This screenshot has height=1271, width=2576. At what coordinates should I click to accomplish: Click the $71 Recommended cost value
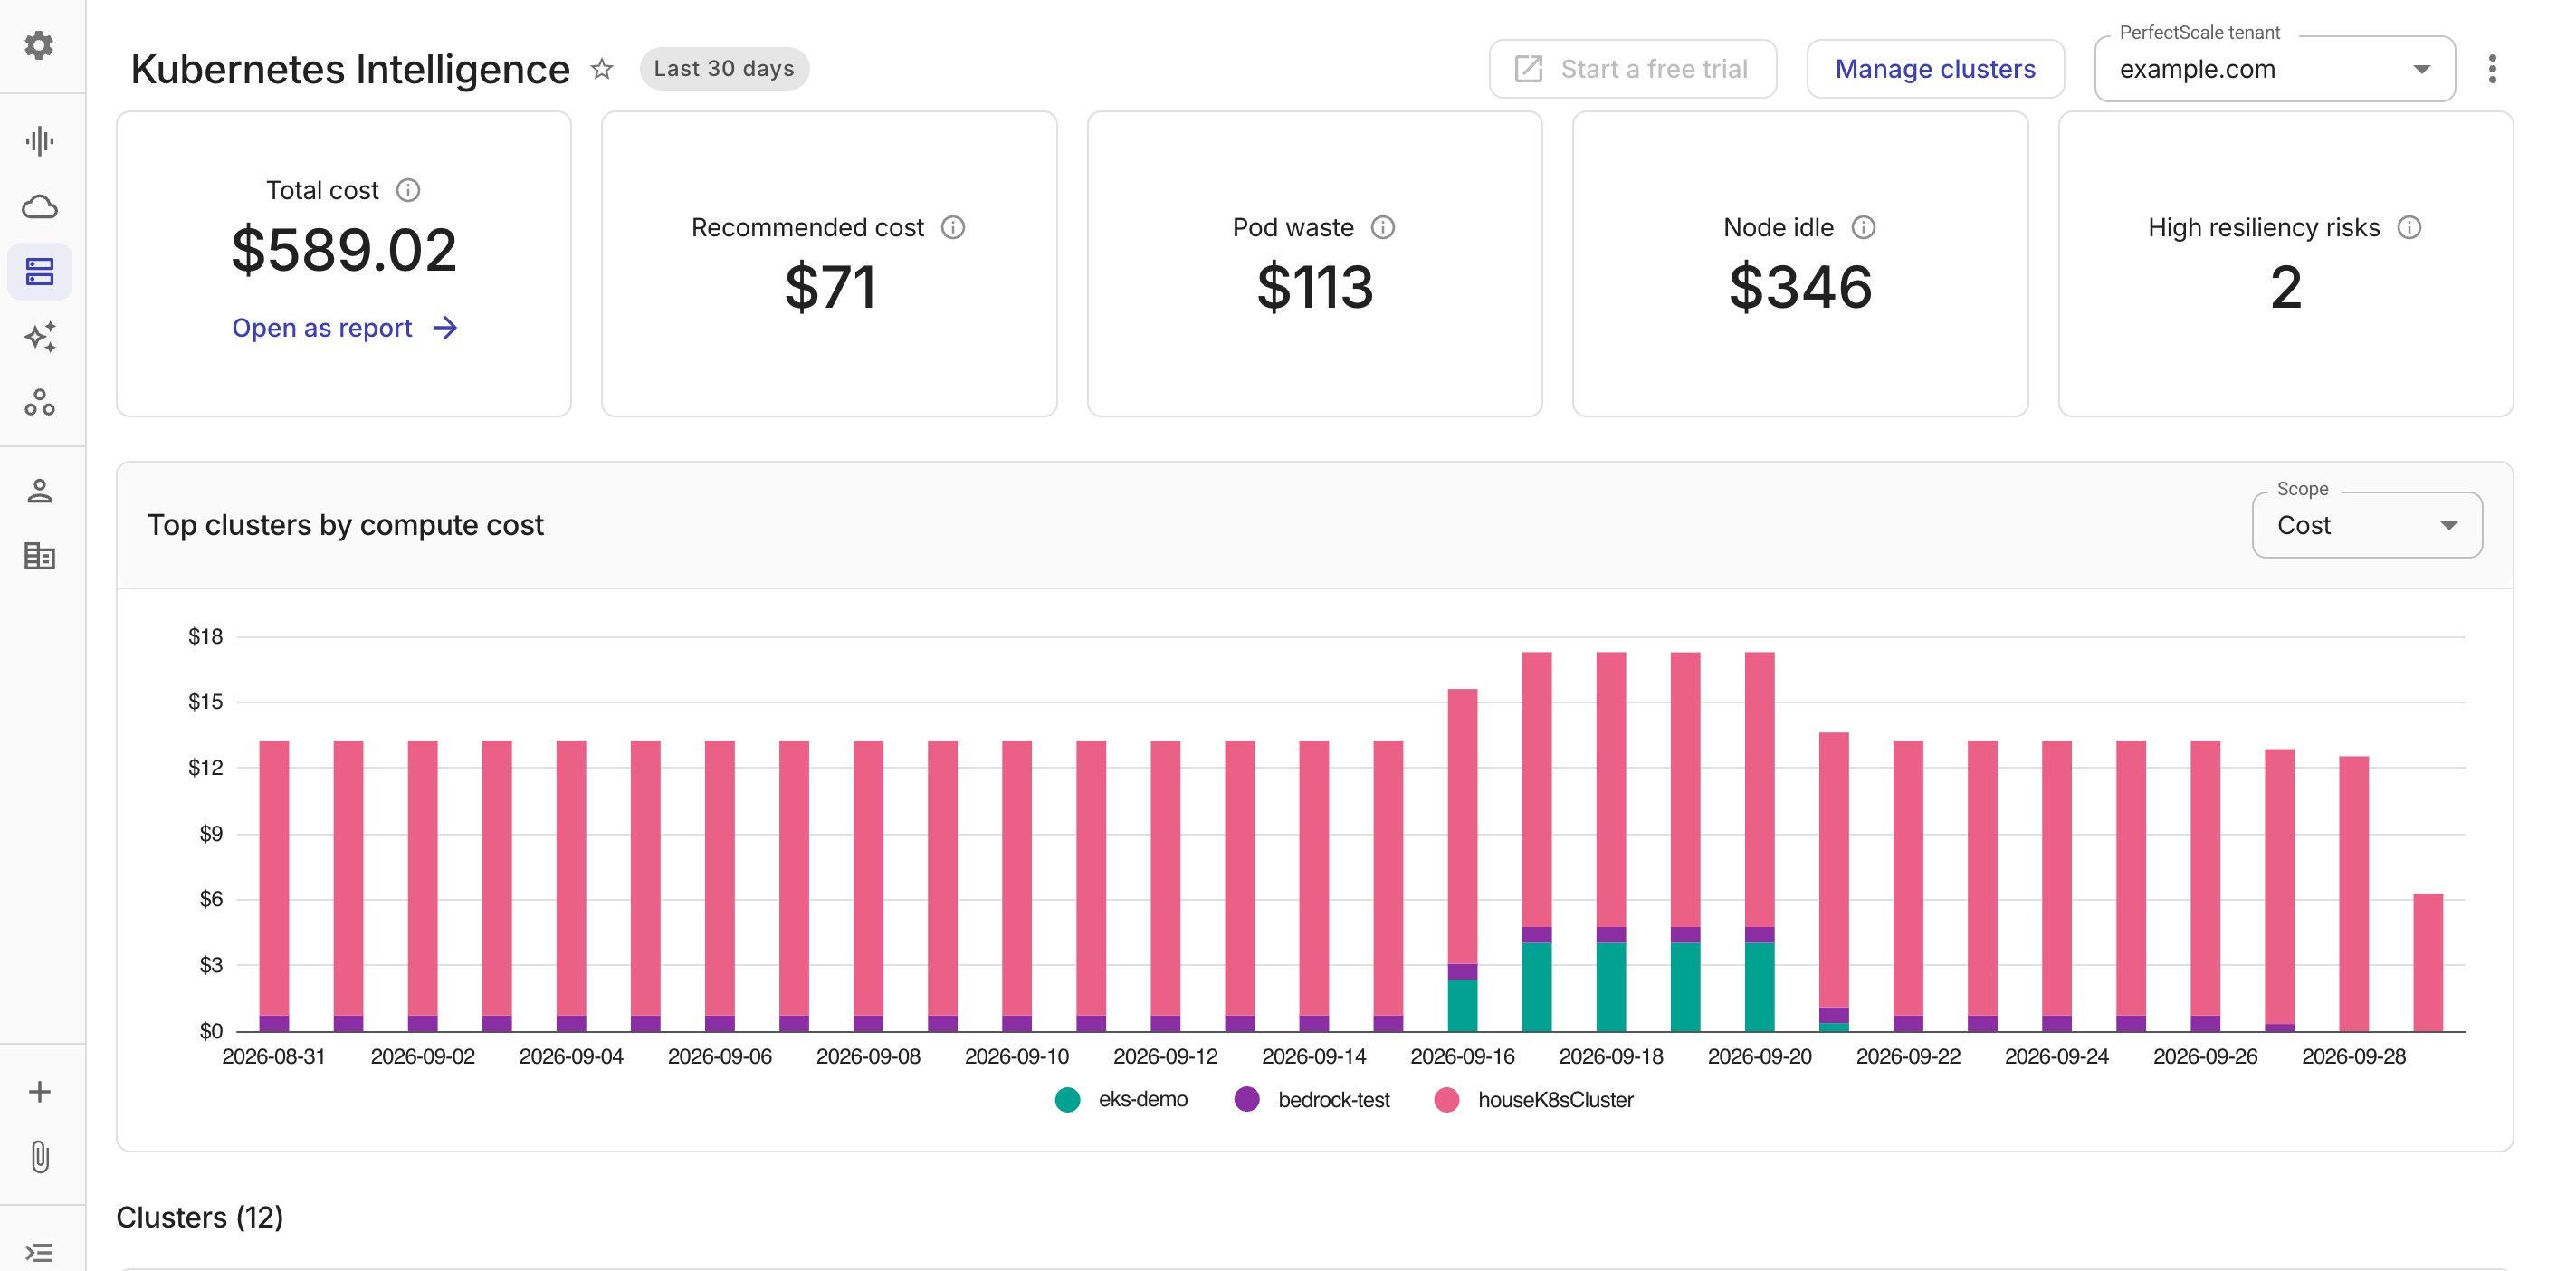829,287
